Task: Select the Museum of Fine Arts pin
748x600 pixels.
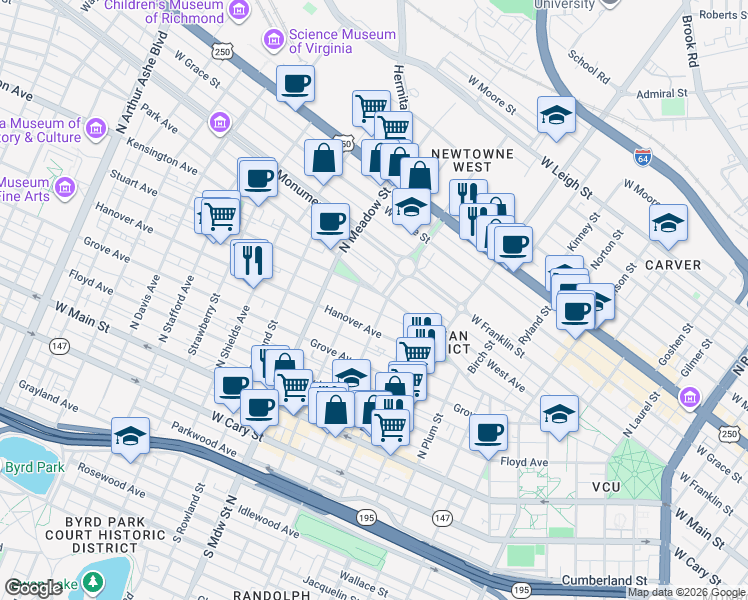Action: coord(65,187)
